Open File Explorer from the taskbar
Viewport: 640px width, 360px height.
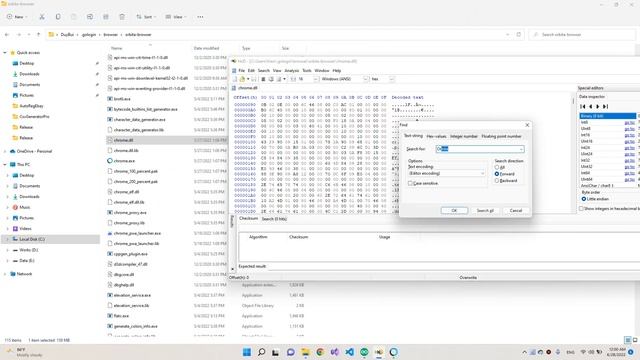pos(305,352)
